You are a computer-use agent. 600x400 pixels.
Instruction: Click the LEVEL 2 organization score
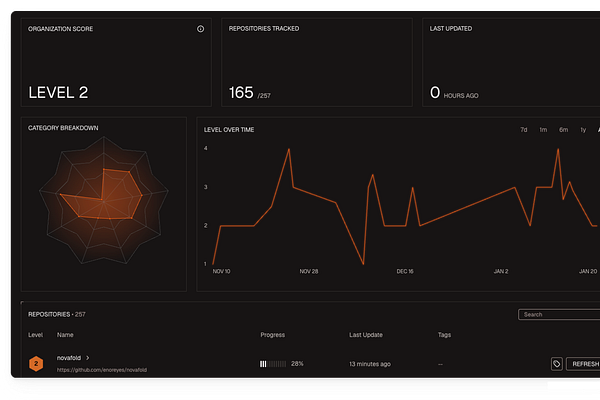click(58, 93)
